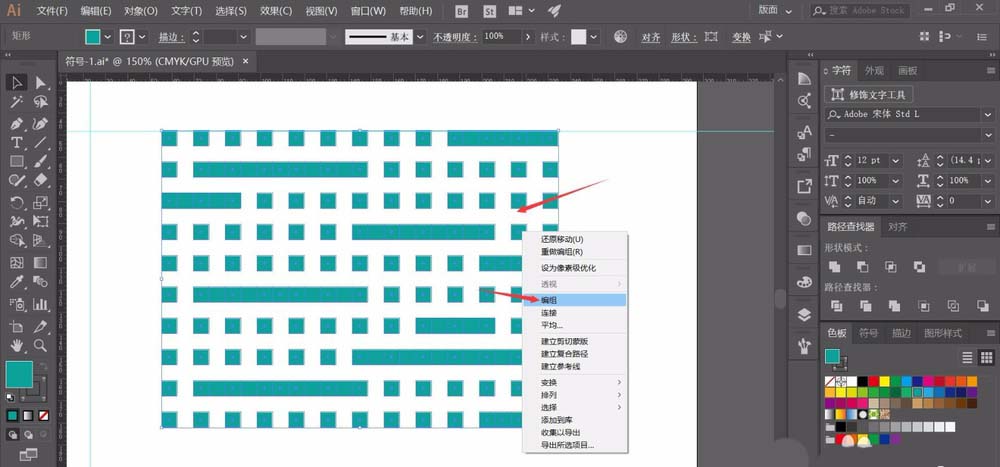Open the Recolor Artwork wheel icon

coord(620,36)
